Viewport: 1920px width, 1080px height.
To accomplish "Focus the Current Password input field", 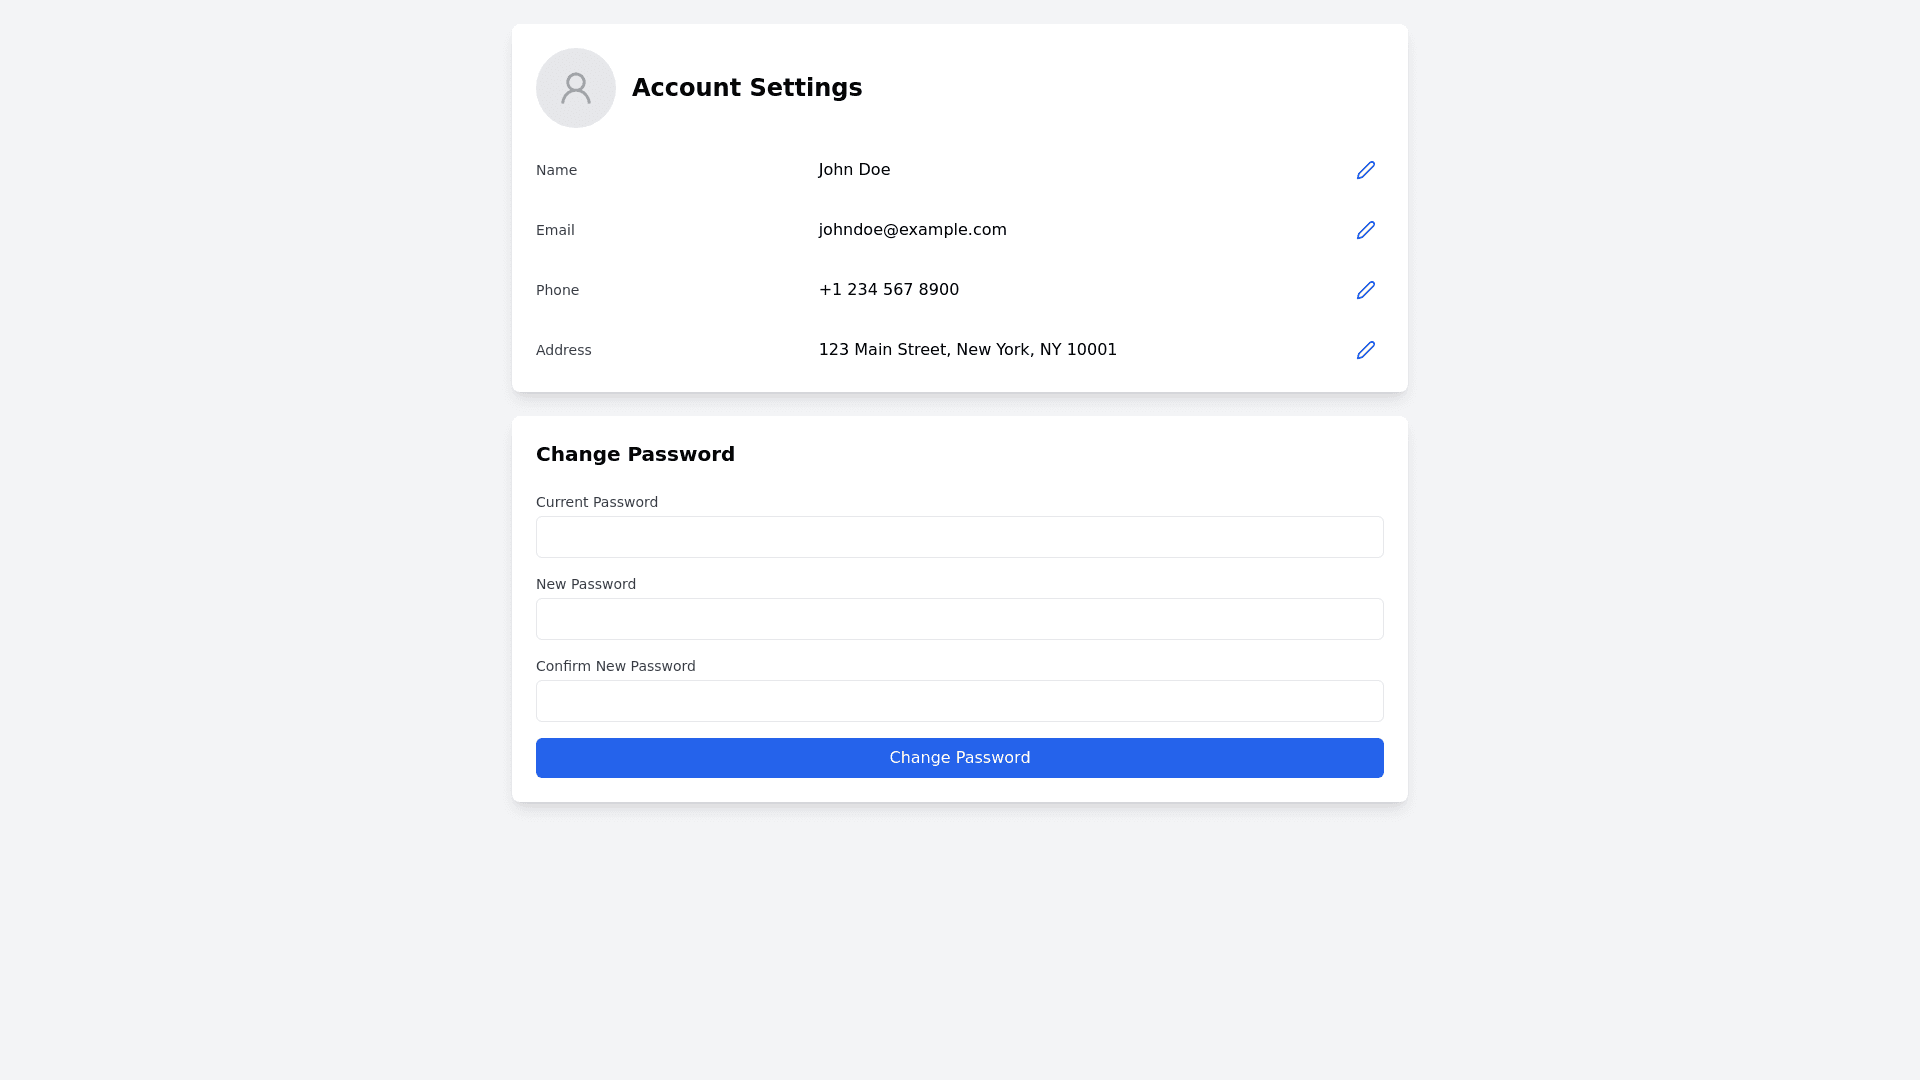I will coord(960,537).
